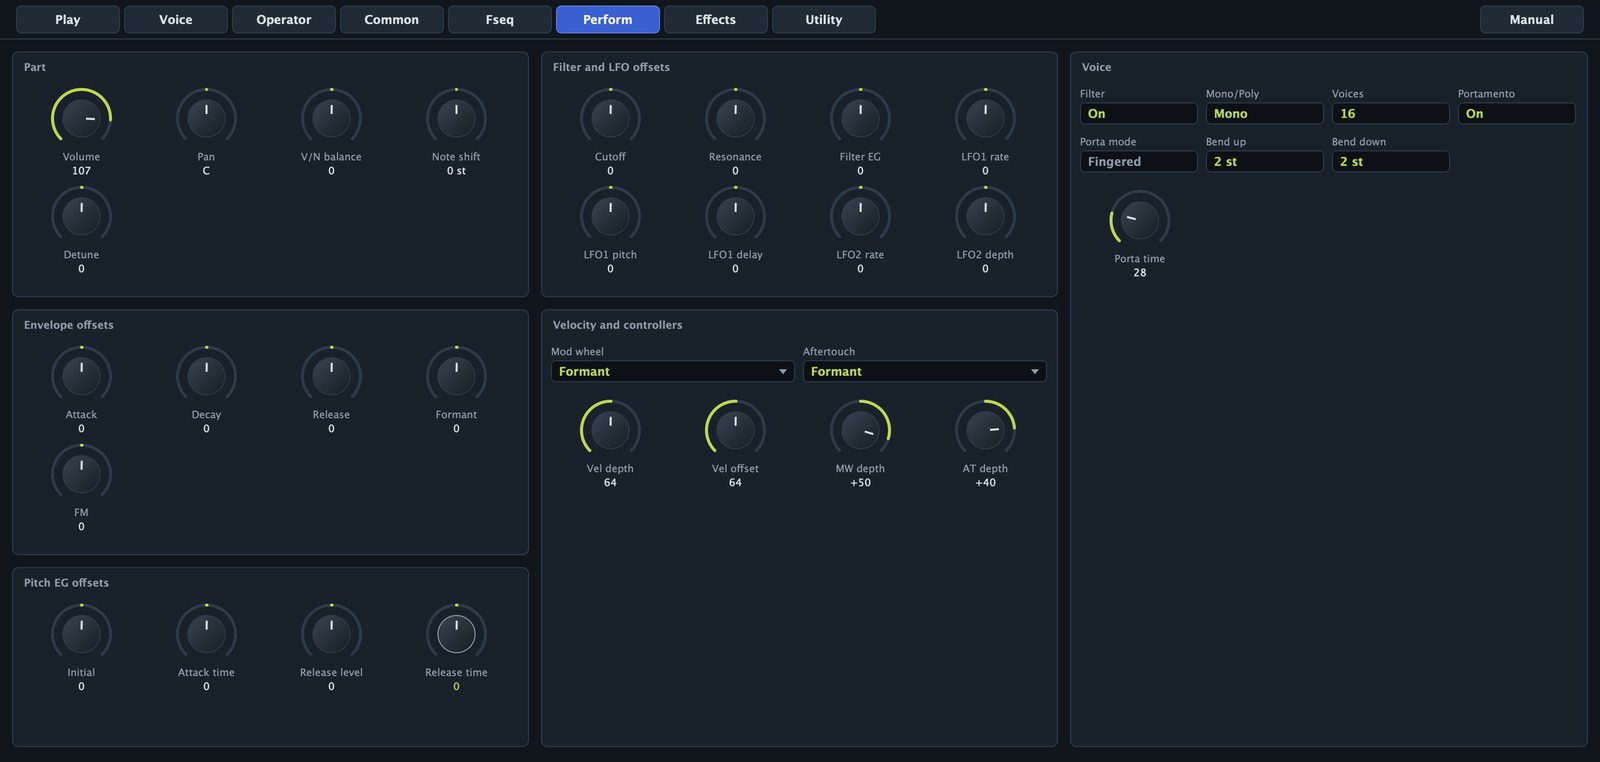The image size is (1600, 762).
Task: Click the LFO1 delay knob
Action: (x=735, y=216)
